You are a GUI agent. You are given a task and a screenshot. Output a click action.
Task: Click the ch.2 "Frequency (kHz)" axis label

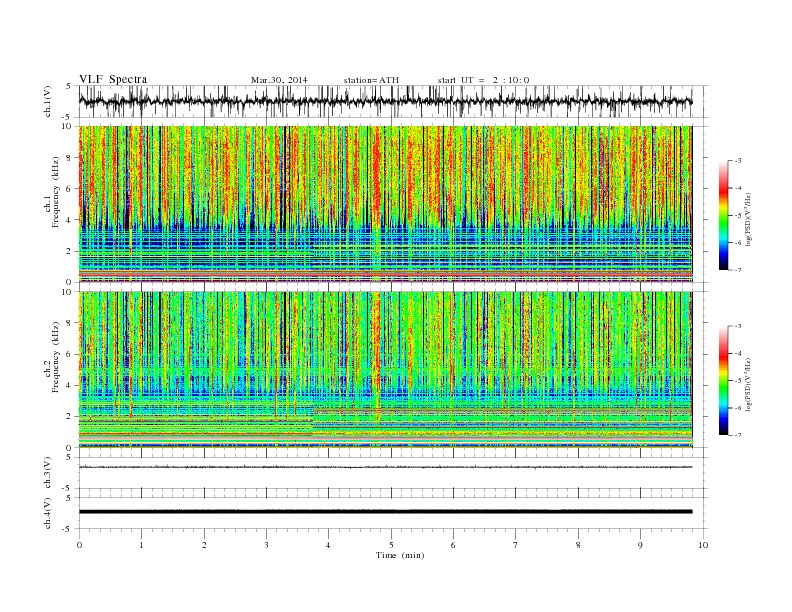click(x=56, y=357)
